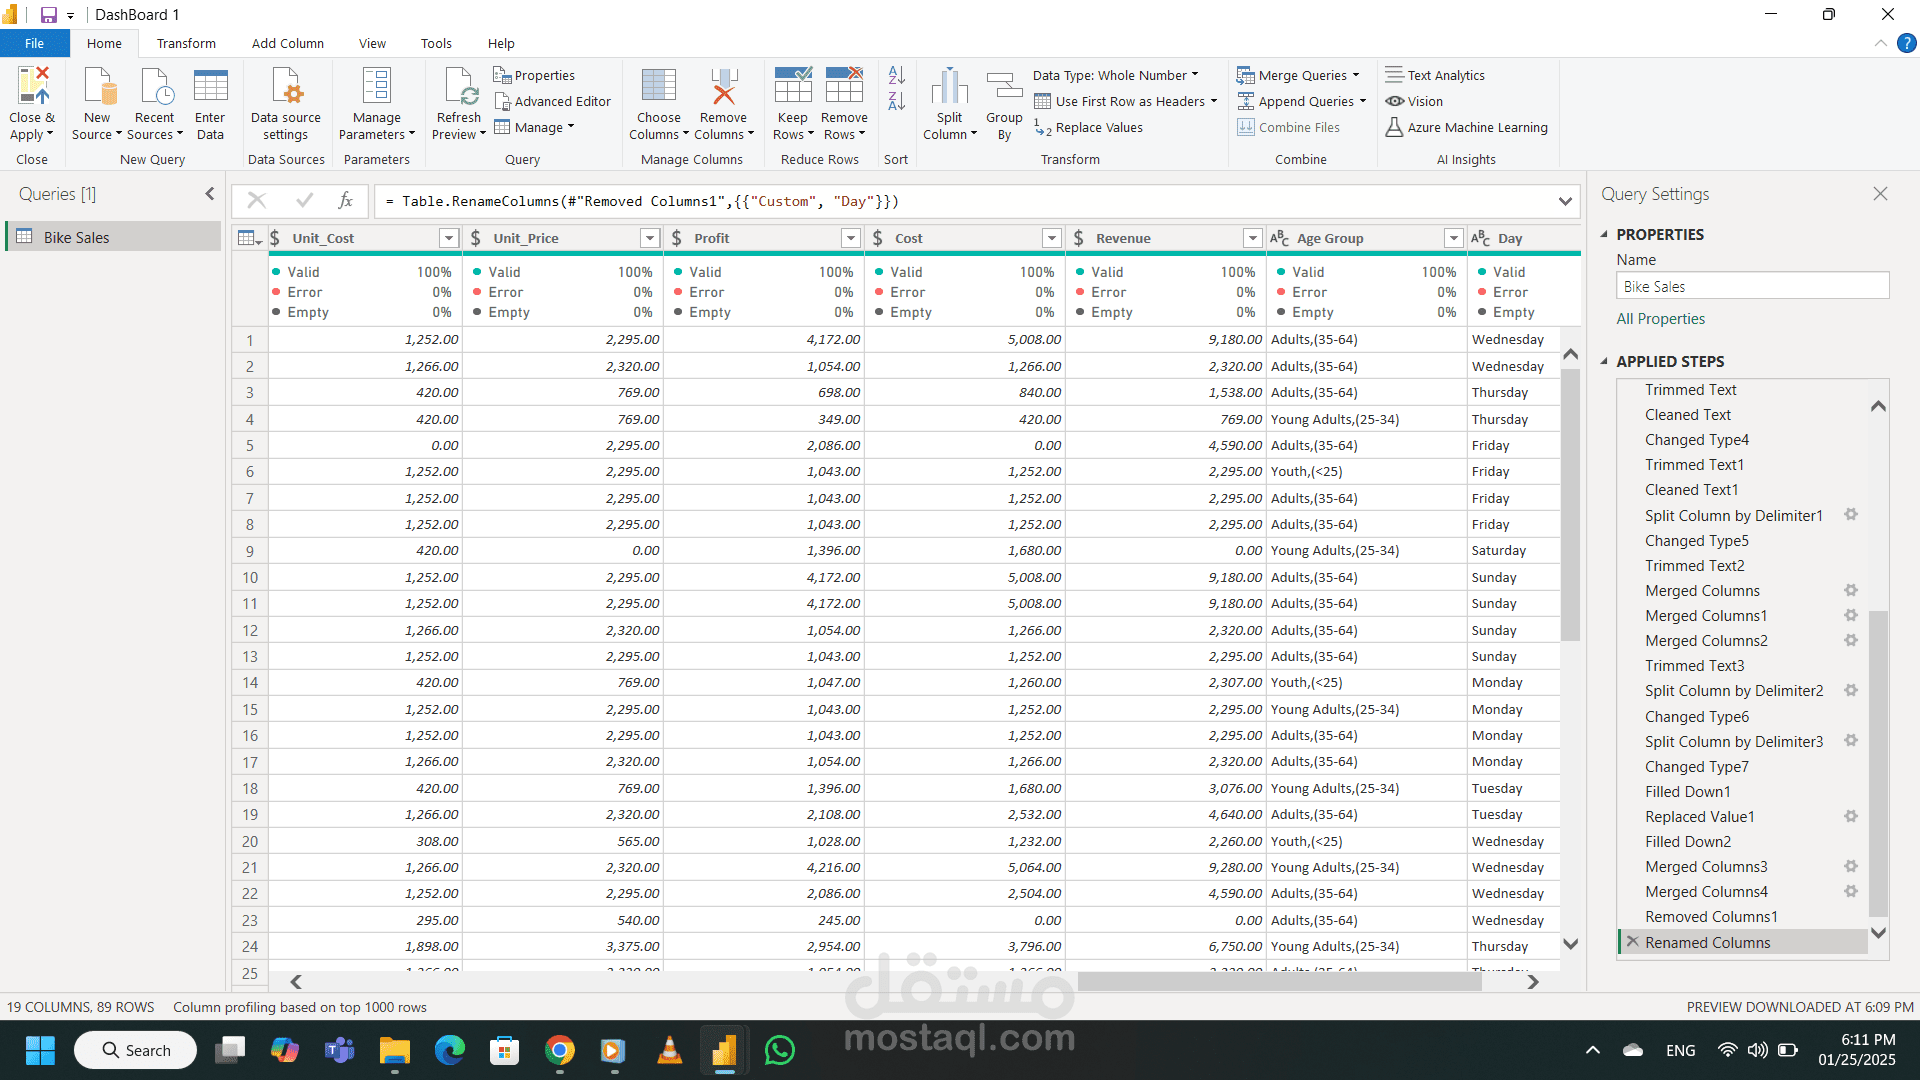Screen dimensions: 1920x1080
Task: Open Profit column filter dropdown
Action: (x=850, y=238)
